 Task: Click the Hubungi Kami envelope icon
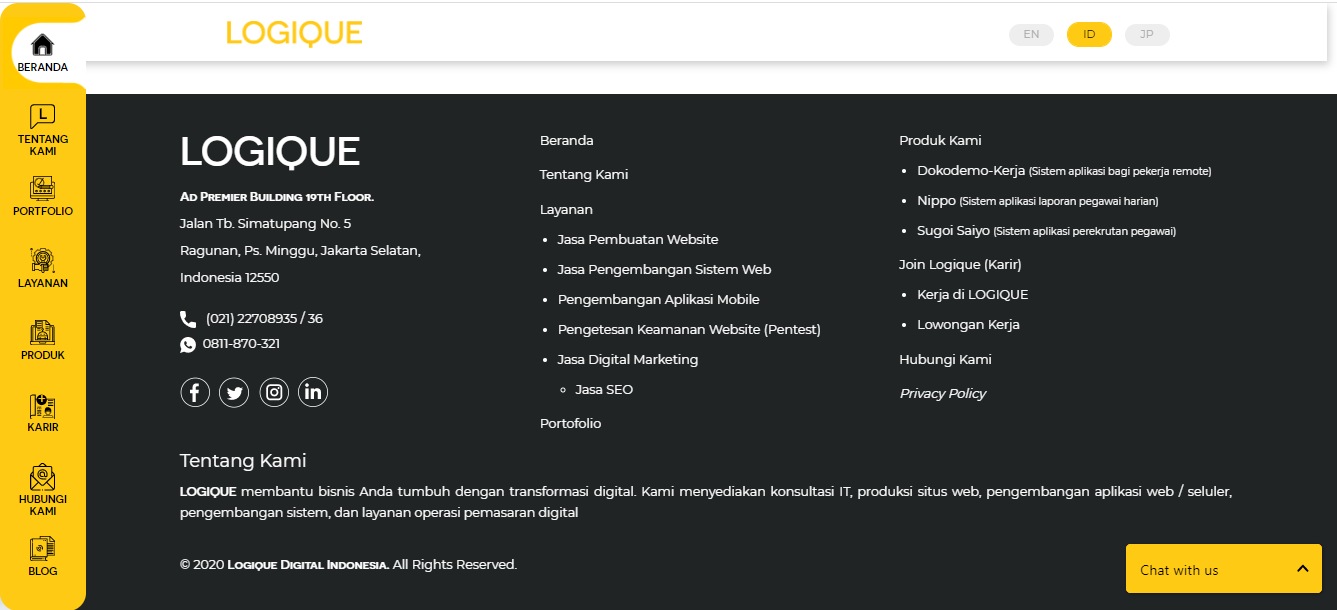[x=42, y=477]
